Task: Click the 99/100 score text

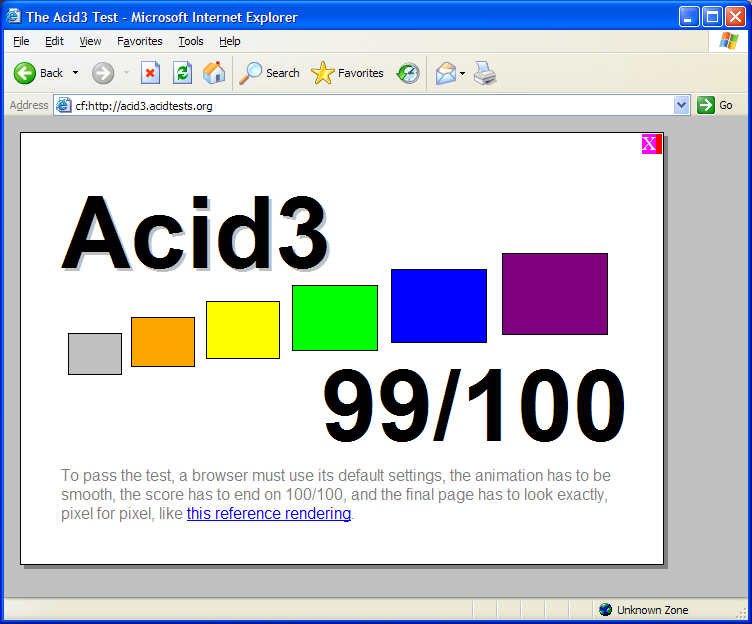Action: [474, 405]
